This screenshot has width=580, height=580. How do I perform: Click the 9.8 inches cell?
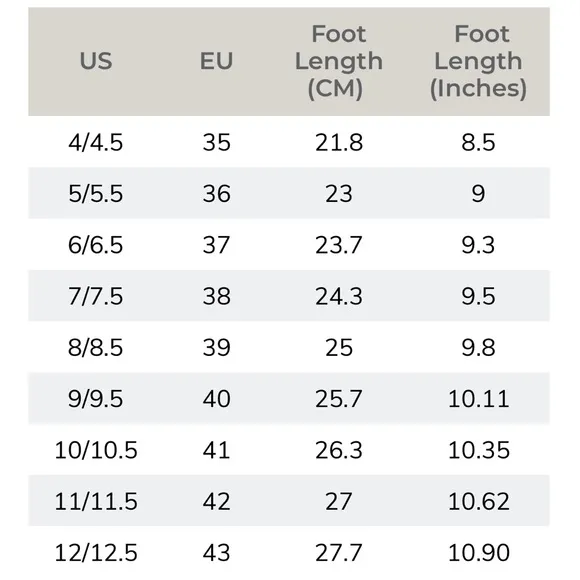[x=478, y=347]
